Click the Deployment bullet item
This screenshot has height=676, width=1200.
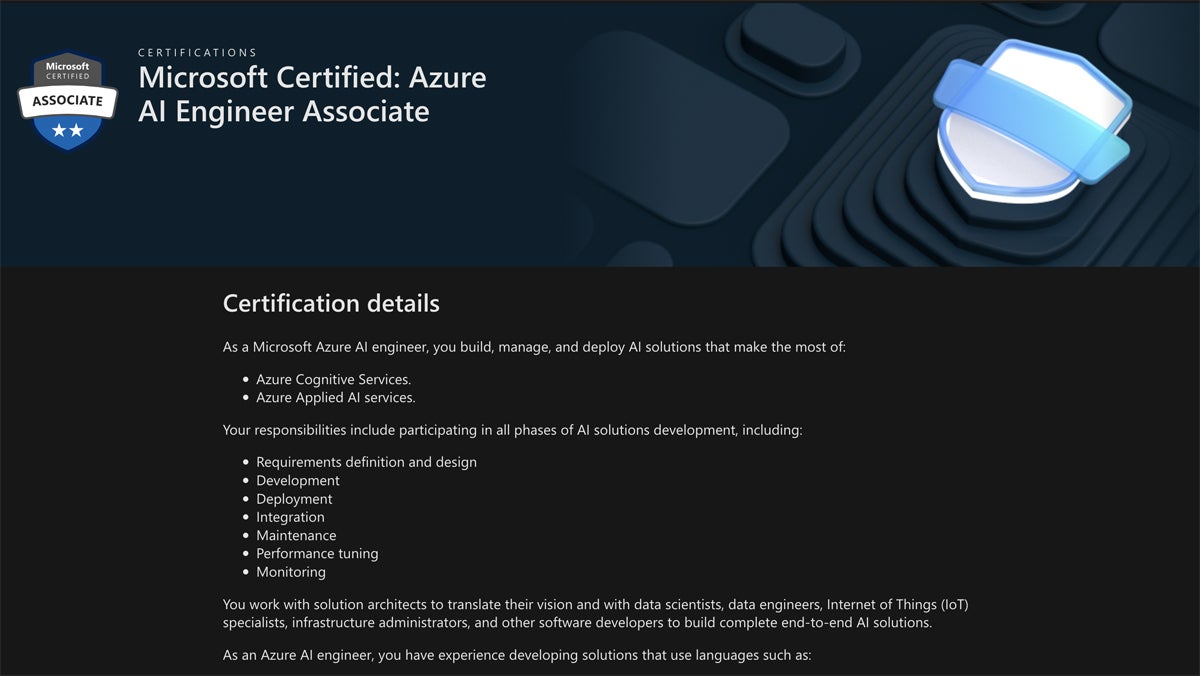[x=294, y=499]
